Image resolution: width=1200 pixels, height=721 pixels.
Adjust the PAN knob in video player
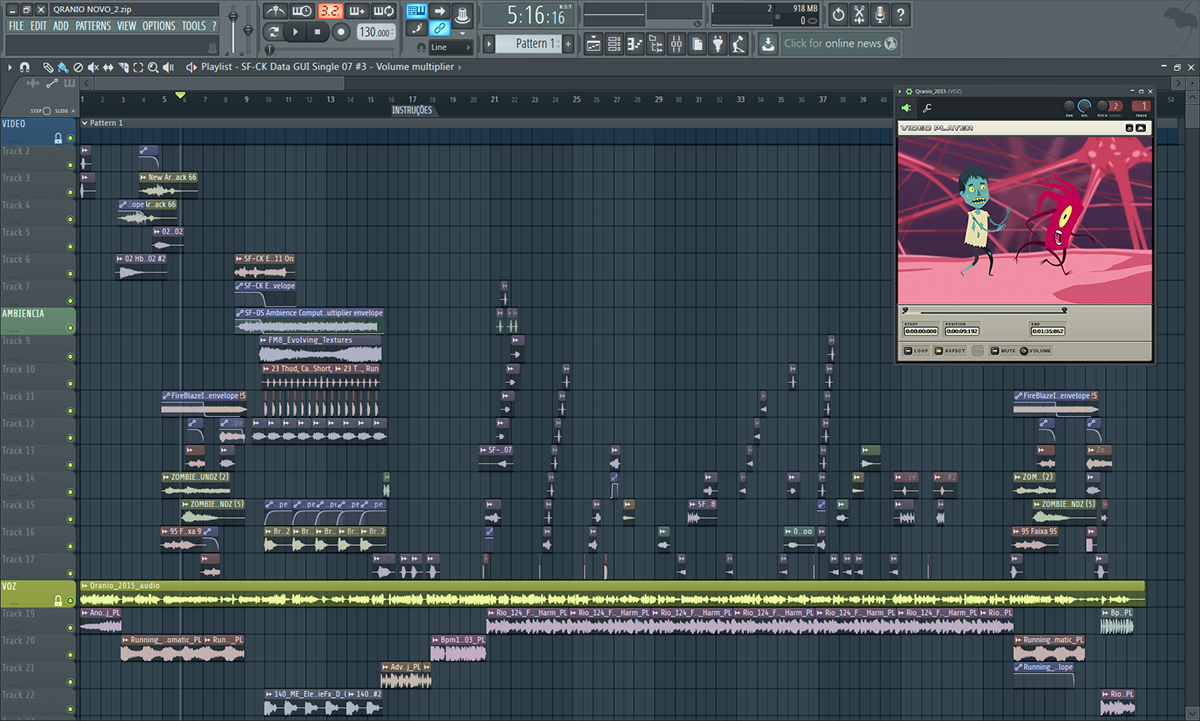click(x=1069, y=107)
